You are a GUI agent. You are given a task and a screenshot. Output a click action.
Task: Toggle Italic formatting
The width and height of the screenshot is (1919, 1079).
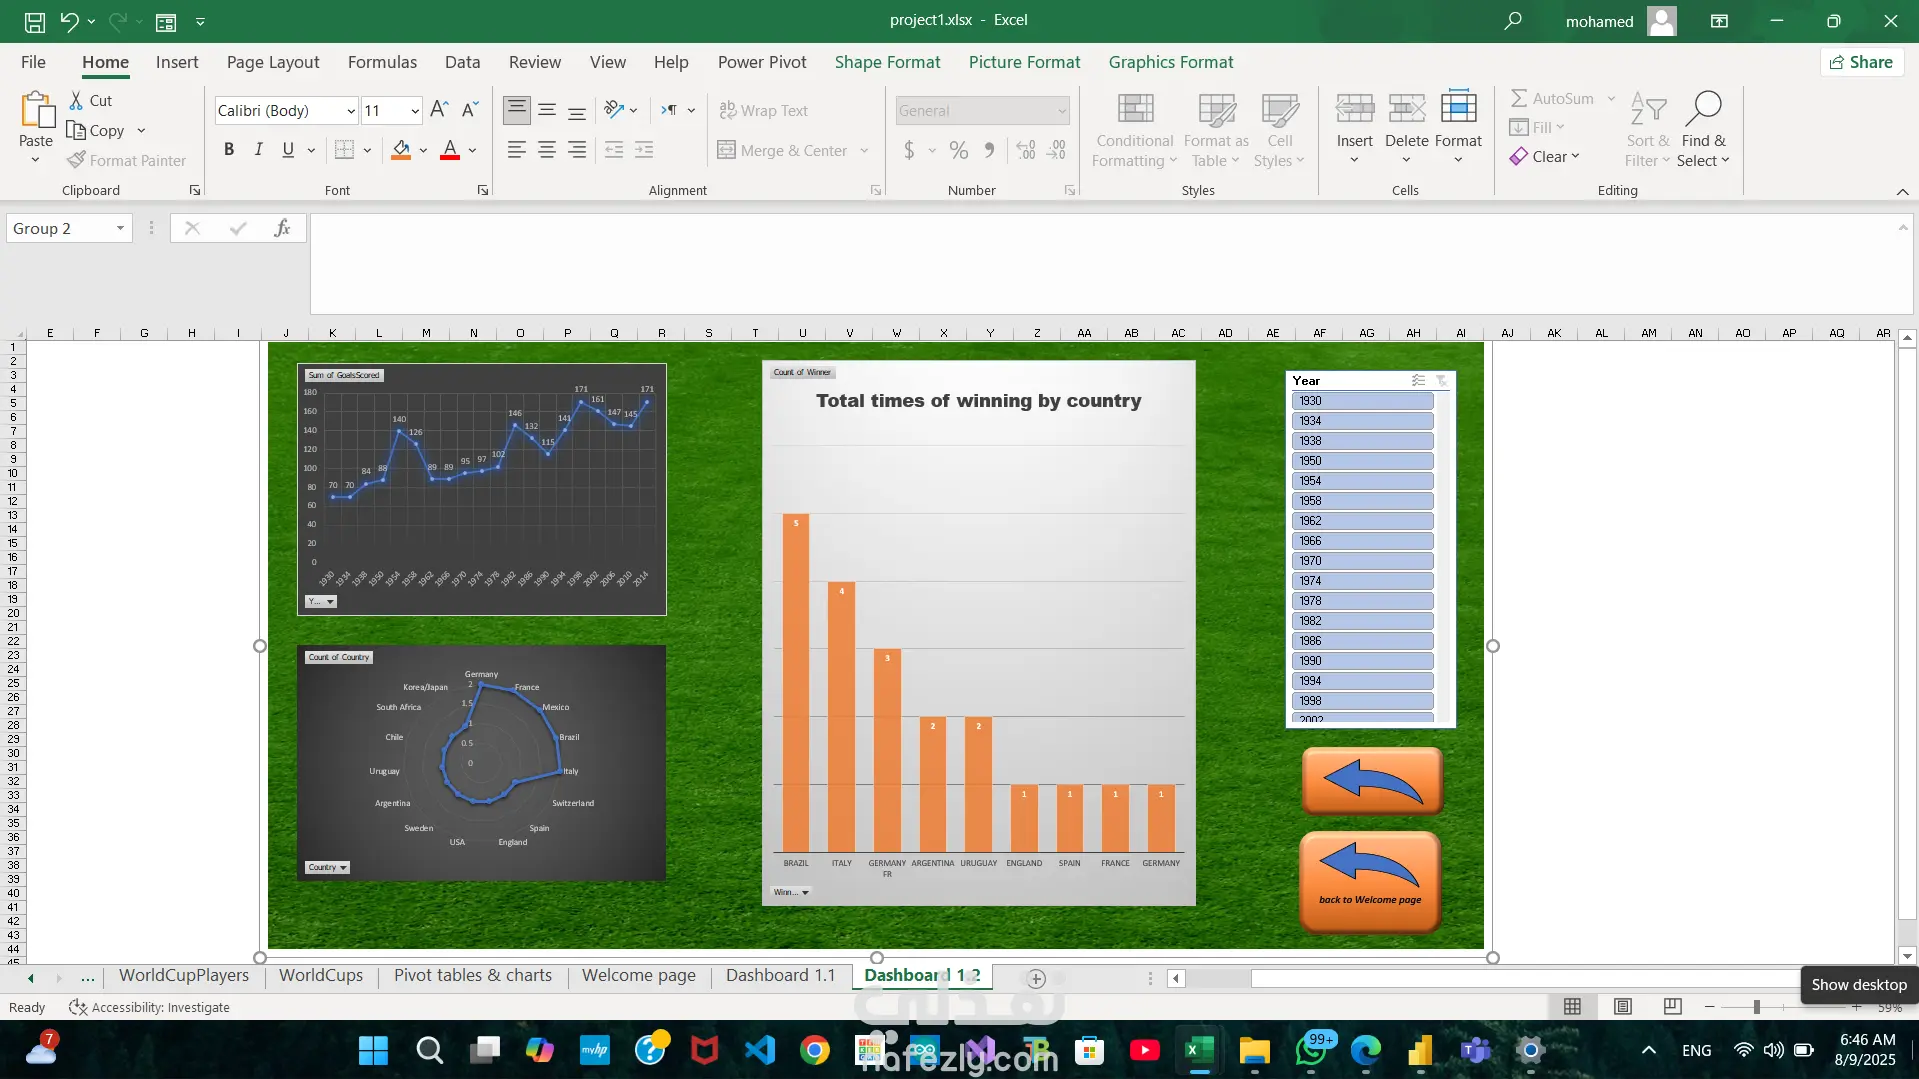click(259, 150)
